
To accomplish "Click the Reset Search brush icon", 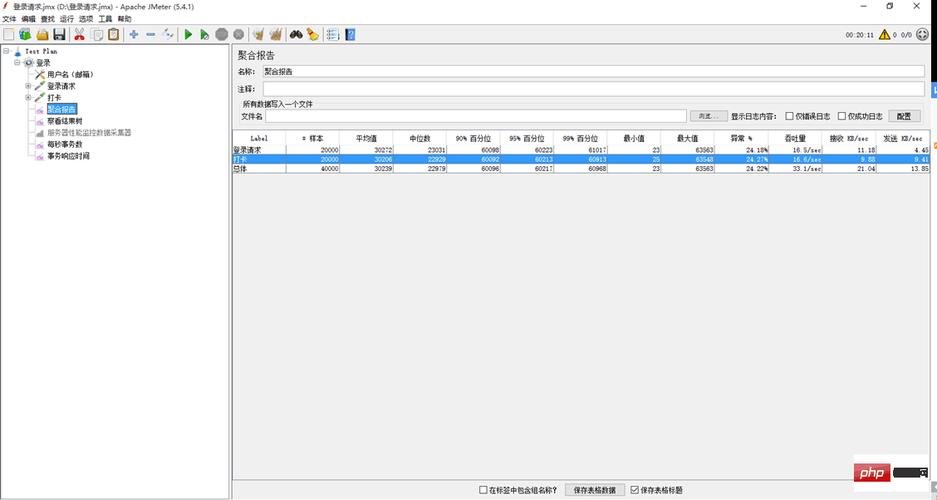I will click(313, 35).
